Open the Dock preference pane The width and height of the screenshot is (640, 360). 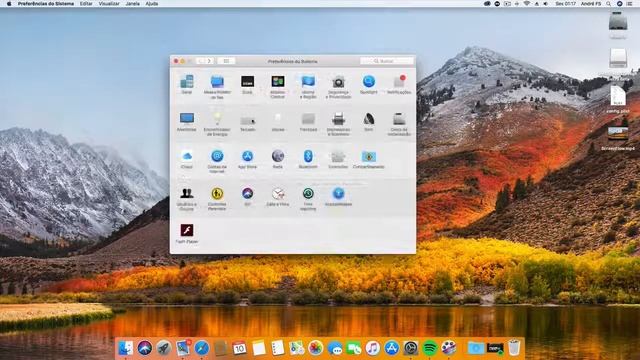coord(247,84)
